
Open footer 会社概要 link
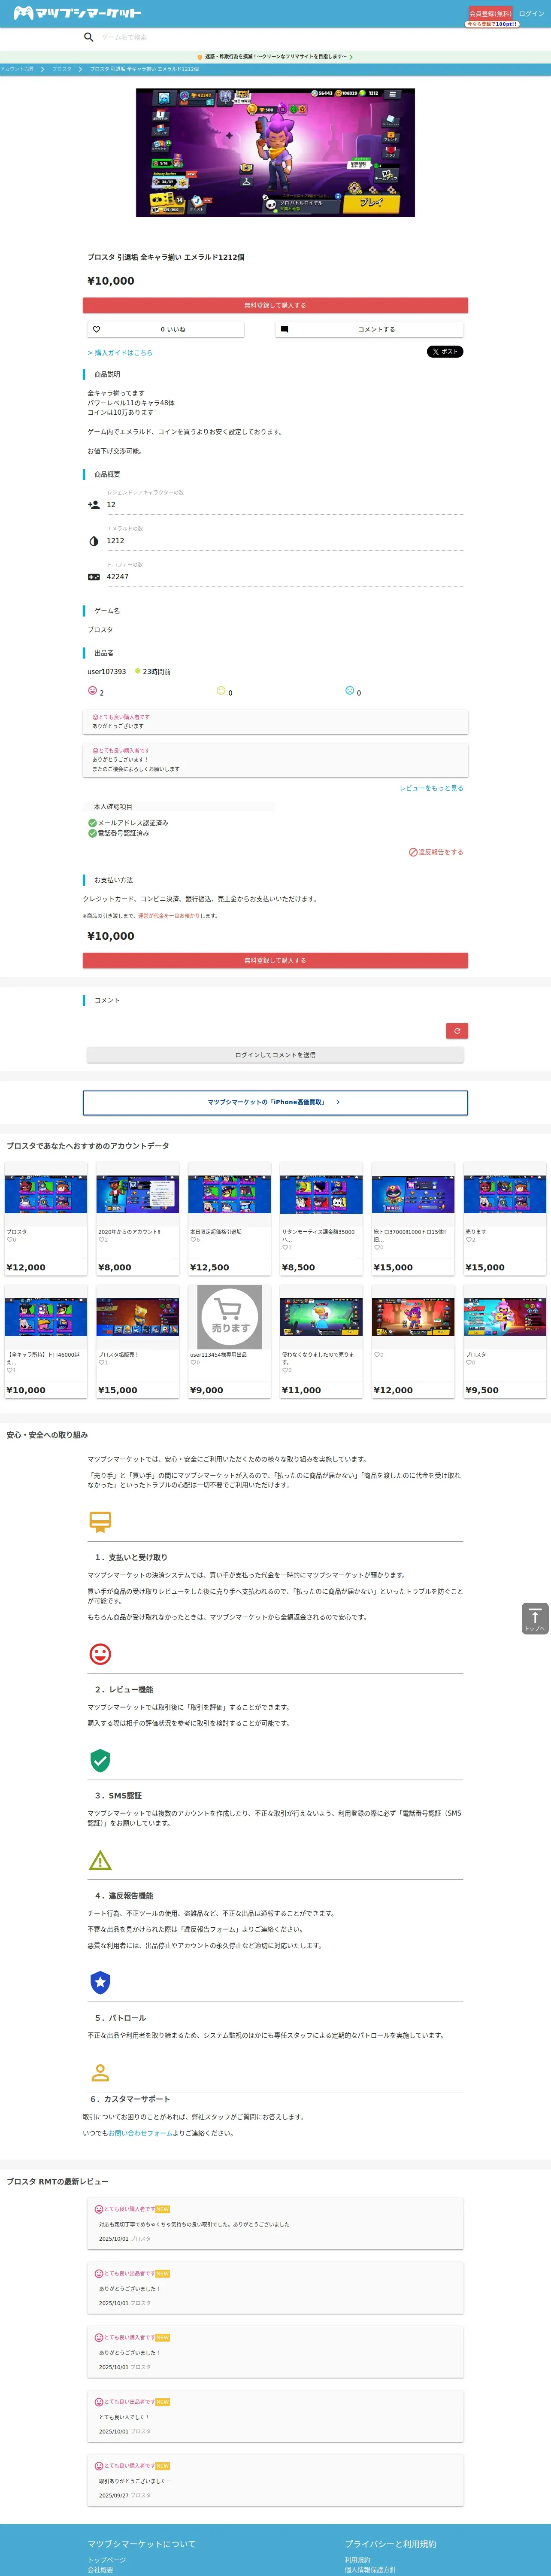pos(100,2570)
